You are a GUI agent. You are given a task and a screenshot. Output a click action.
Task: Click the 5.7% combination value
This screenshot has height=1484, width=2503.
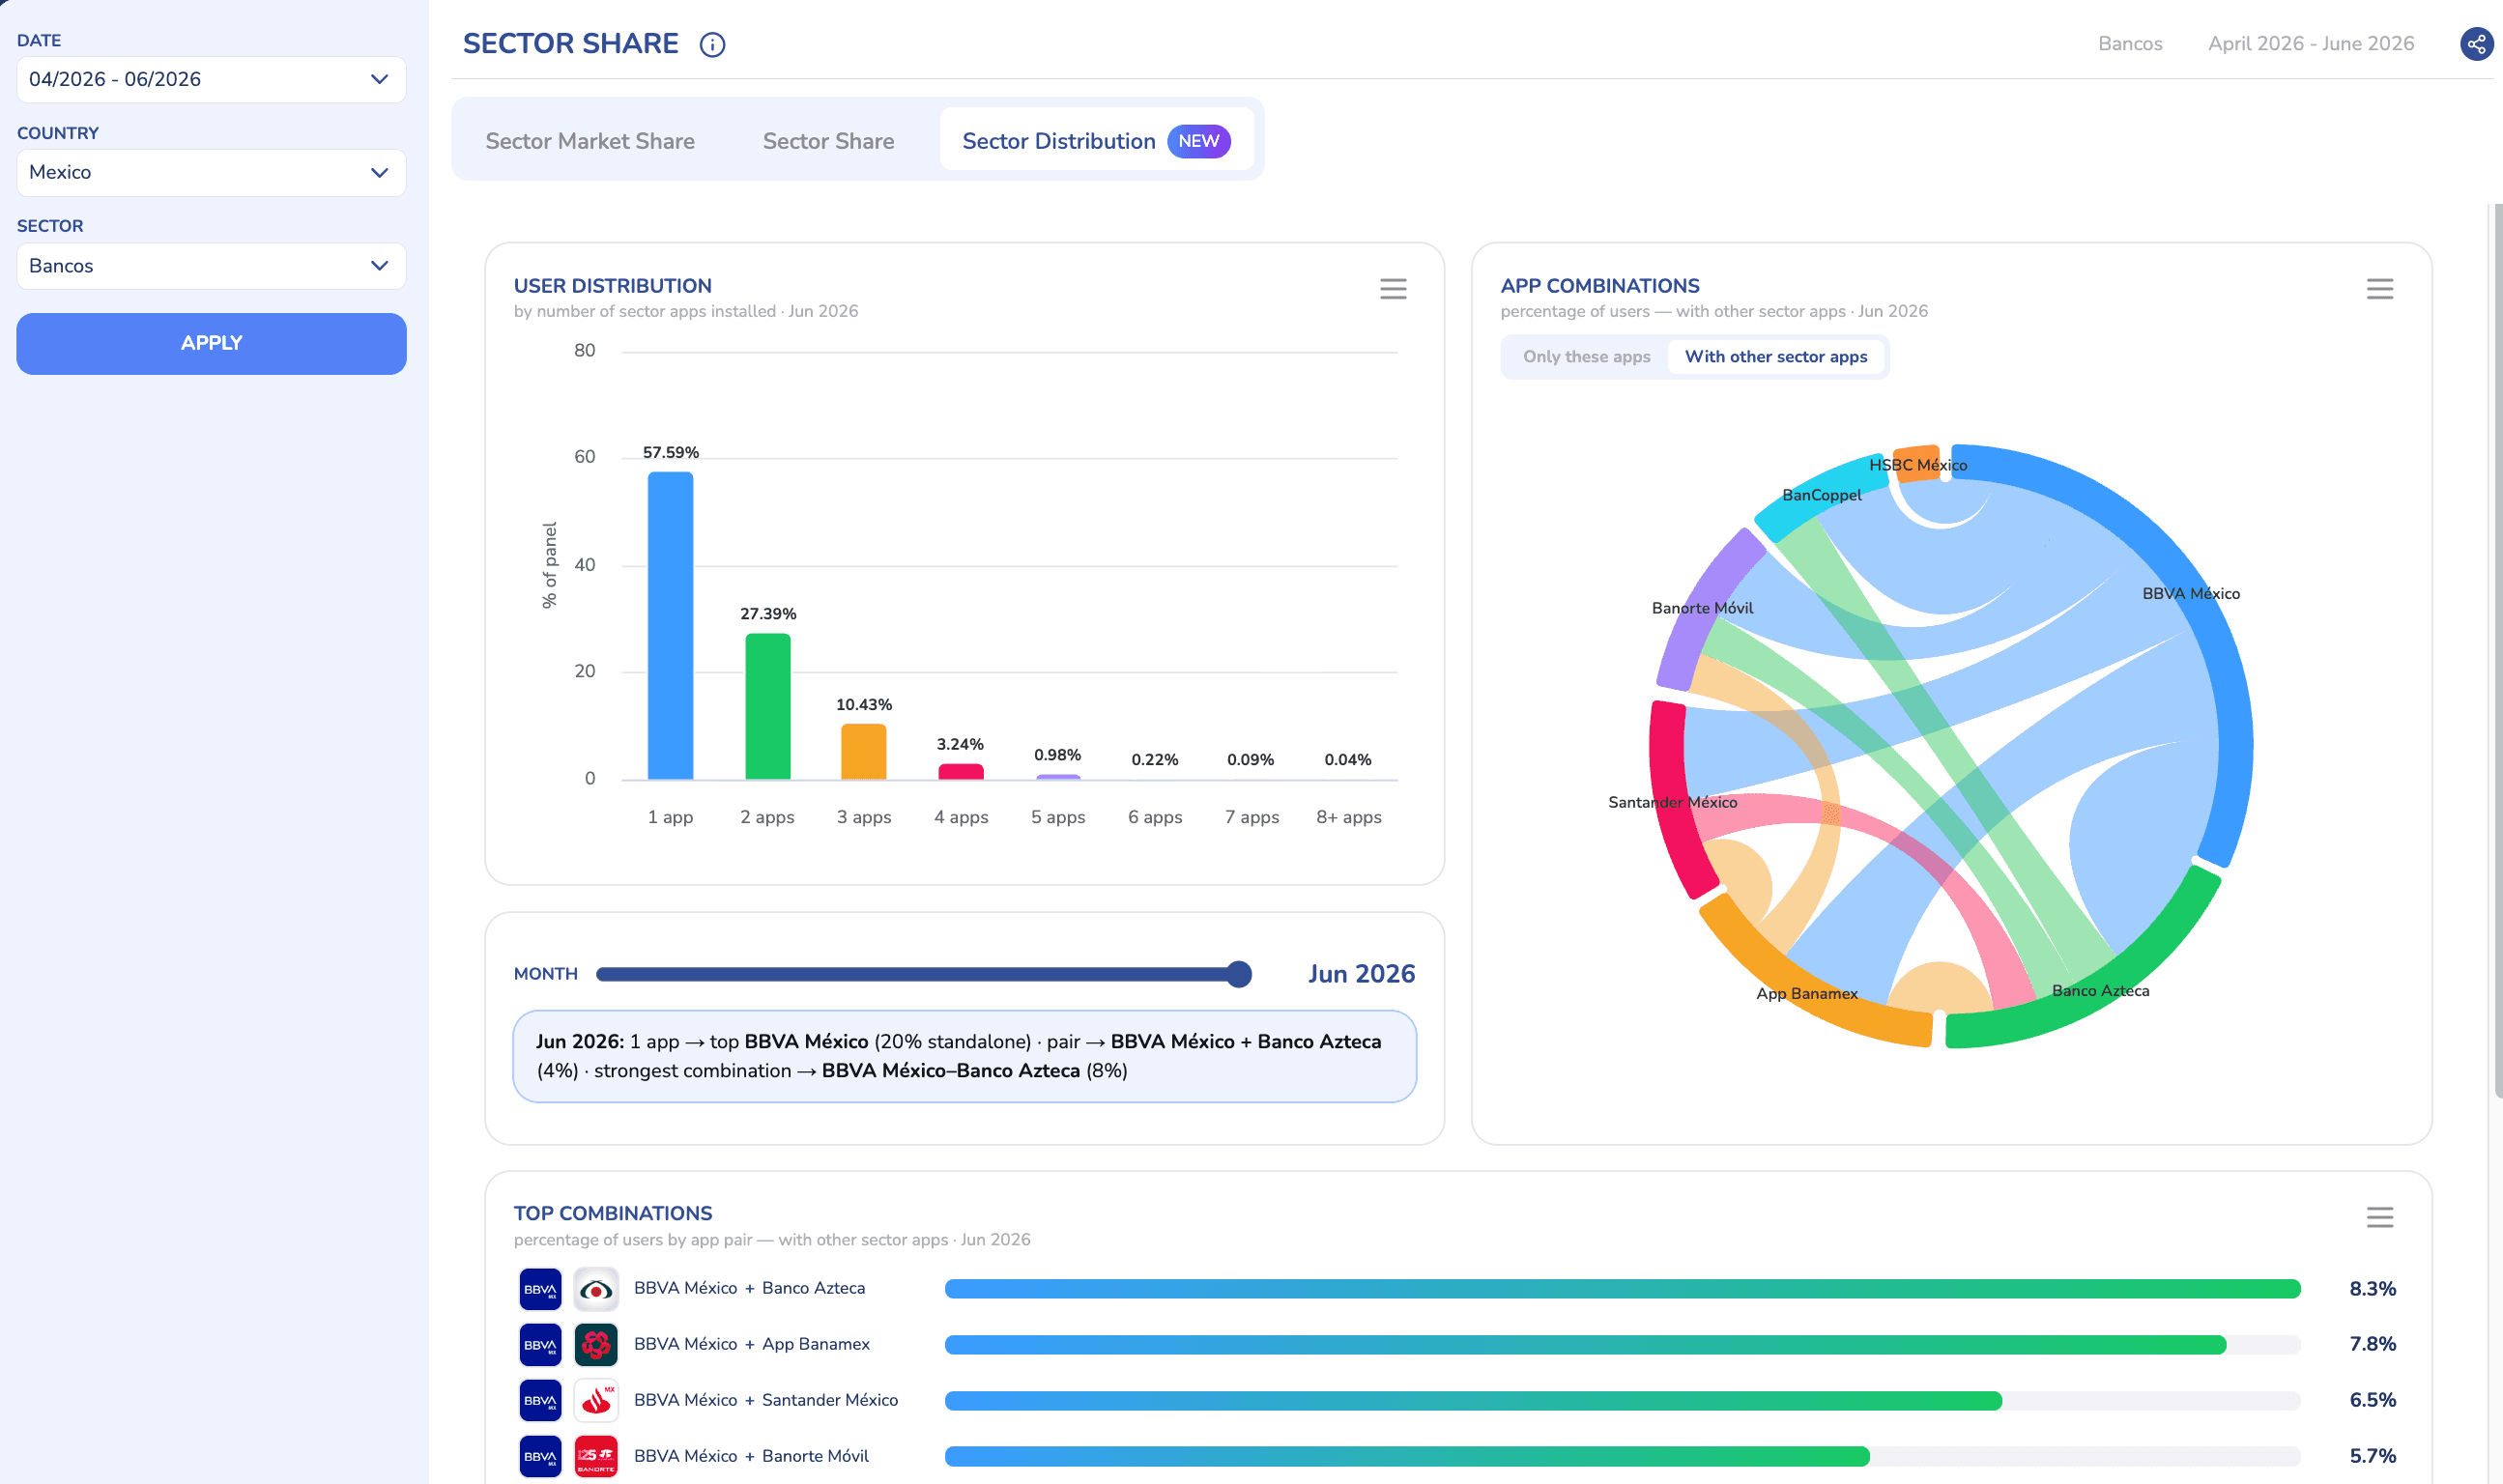coord(2372,1457)
